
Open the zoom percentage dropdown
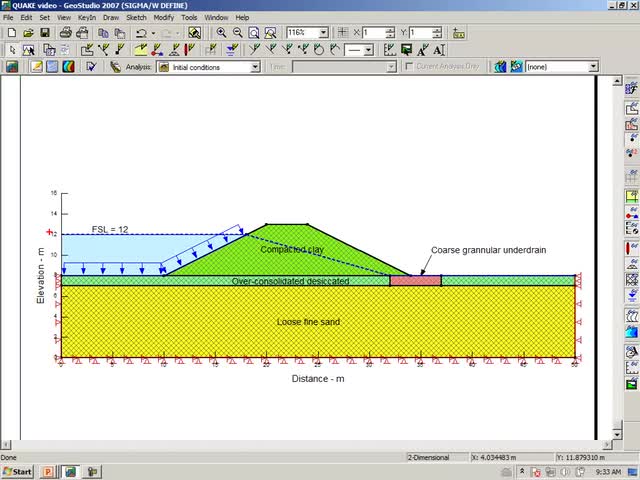pos(322,33)
